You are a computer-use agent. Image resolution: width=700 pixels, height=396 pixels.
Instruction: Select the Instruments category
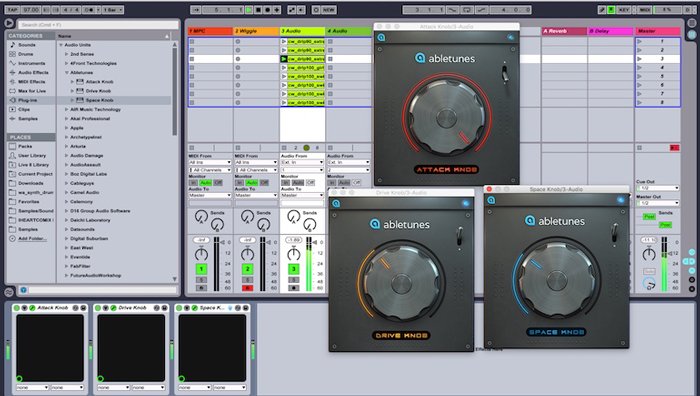click(31, 63)
